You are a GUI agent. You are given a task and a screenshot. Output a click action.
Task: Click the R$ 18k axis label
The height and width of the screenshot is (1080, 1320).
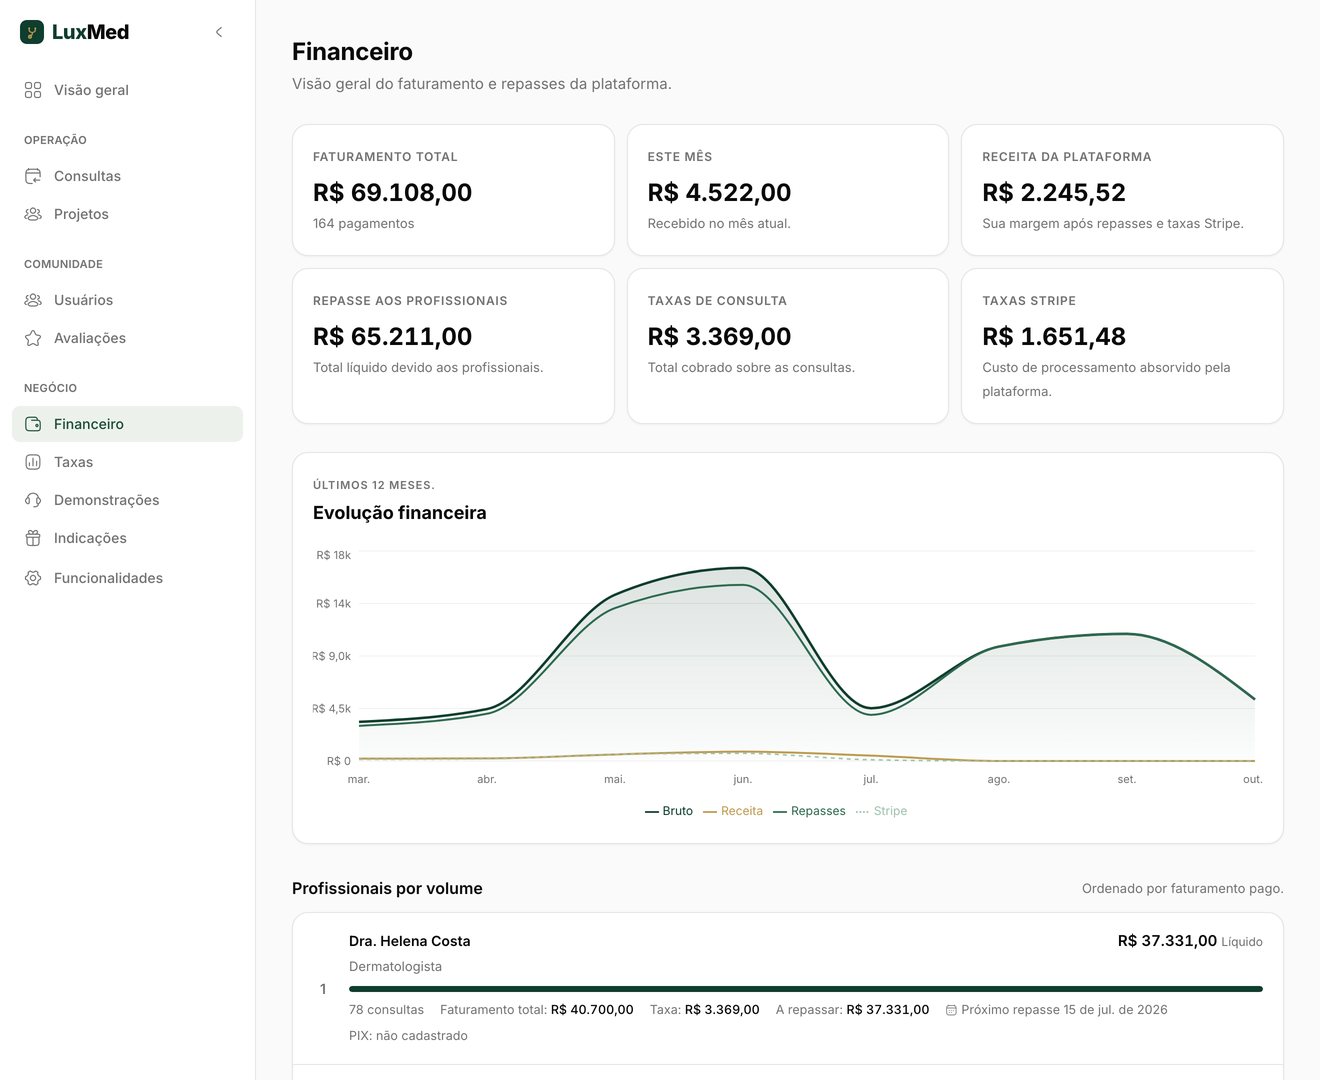[x=334, y=555]
